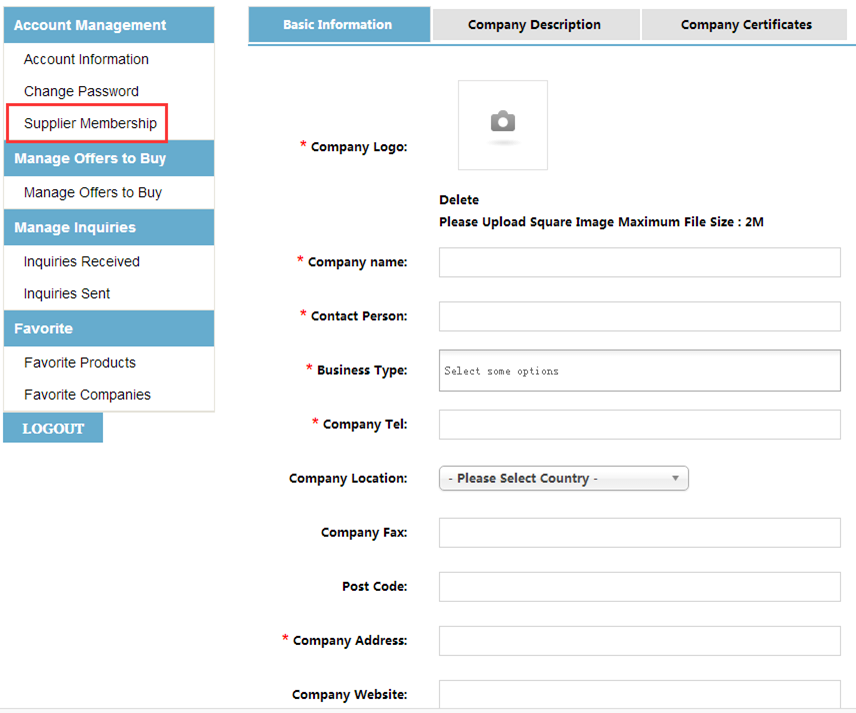The height and width of the screenshot is (713, 856).
Task: Focus the Company Website input field
Action: pos(639,694)
